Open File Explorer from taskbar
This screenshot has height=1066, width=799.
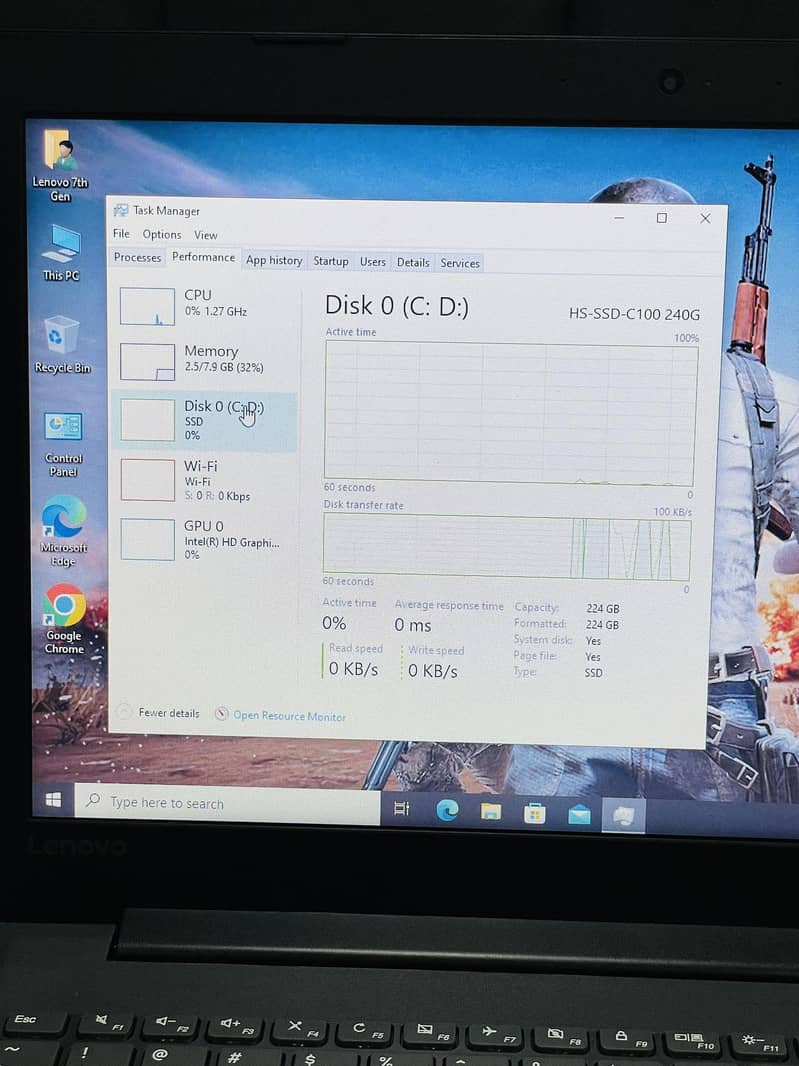pyautogui.click(x=491, y=812)
